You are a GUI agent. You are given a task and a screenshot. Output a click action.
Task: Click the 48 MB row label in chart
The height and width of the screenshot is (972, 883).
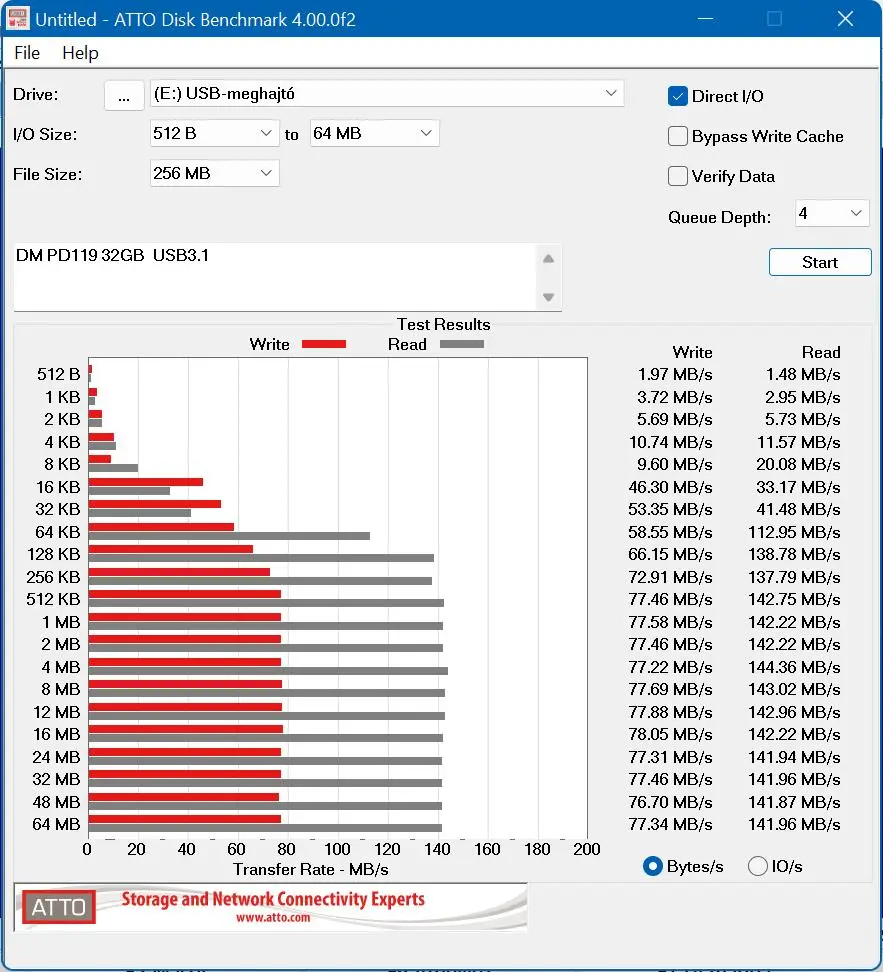coord(56,802)
